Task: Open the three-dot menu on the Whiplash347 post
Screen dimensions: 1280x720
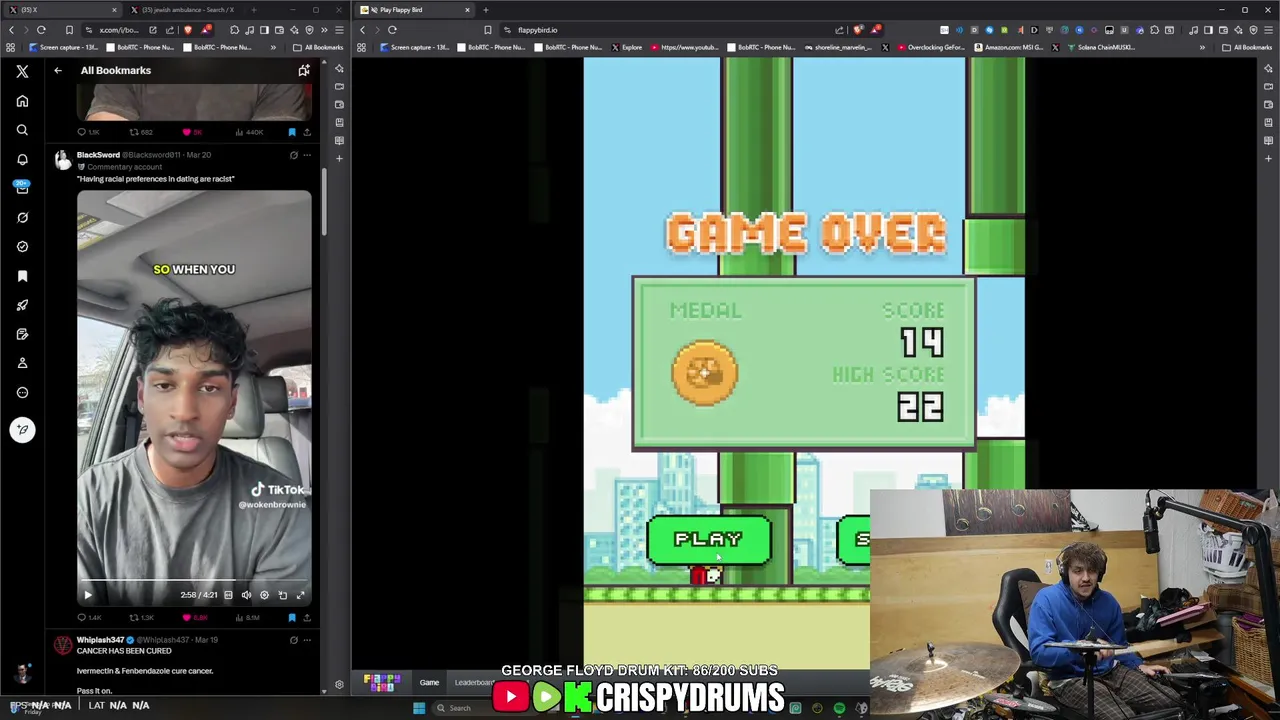Action: [307, 640]
